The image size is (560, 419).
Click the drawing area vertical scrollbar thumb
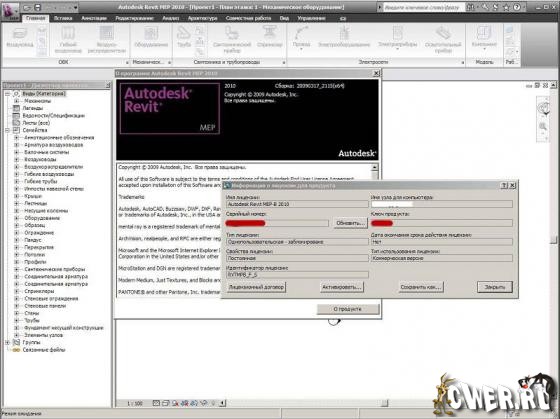coord(553,240)
